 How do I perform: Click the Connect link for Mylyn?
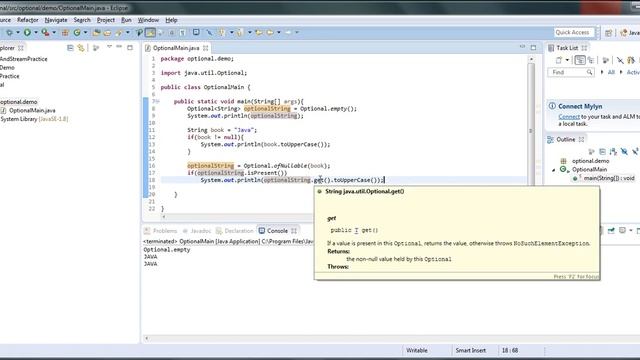point(569,117)
